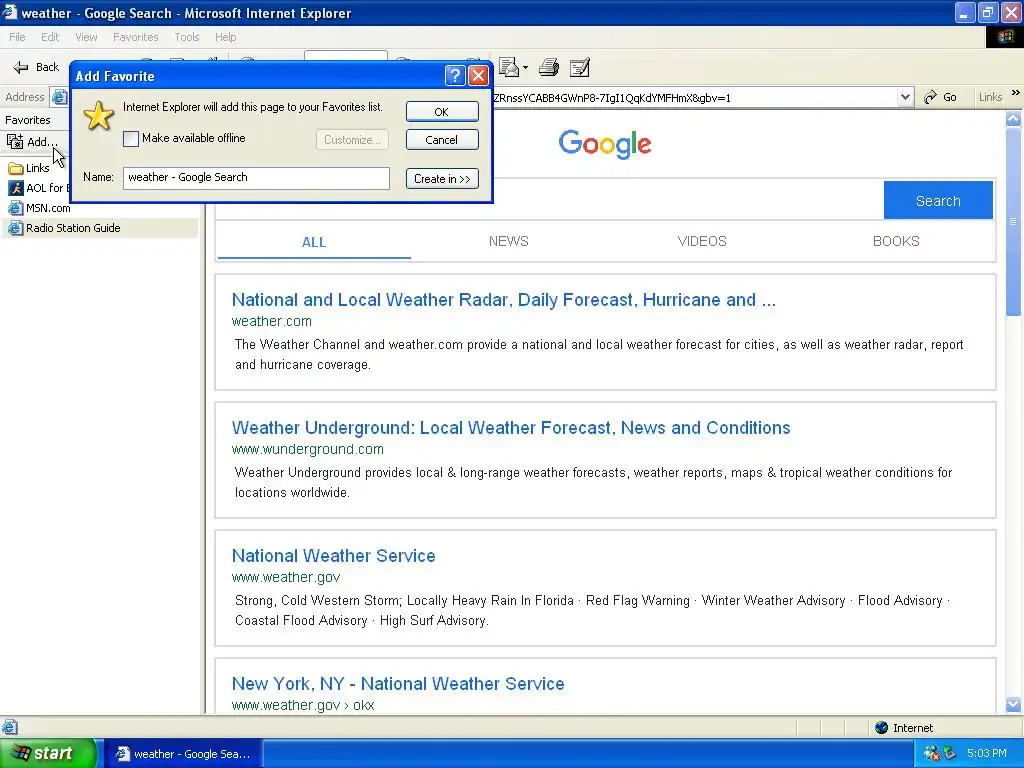Image resolution: width=1024 pixels, height=768 pixels.
Task: Click the Windows flag throbber icon
Action: coord(1005,37)
